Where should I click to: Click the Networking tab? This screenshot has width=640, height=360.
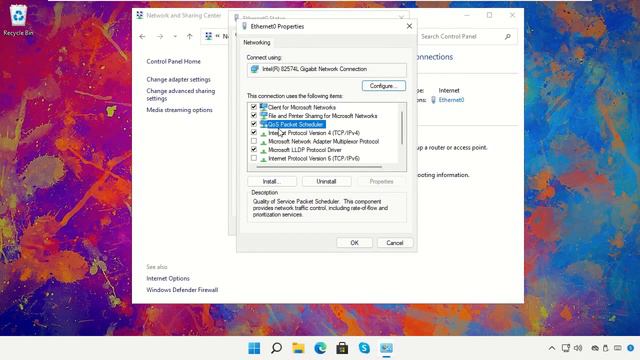(257, 42)
